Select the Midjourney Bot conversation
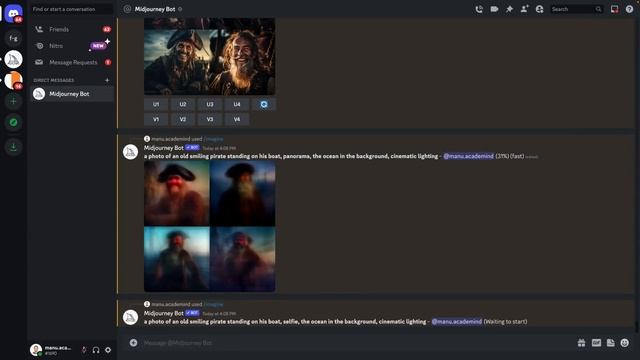 pos(72,94)
